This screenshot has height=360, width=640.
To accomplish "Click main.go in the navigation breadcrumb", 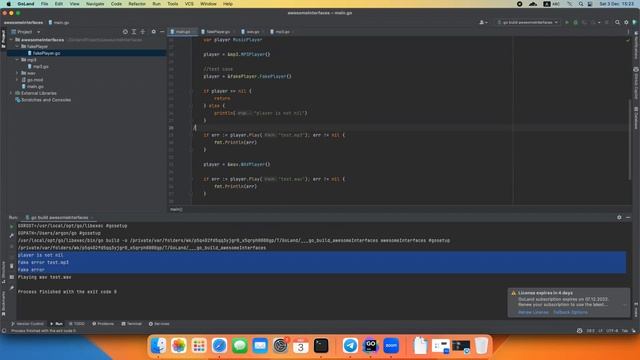I will 58,22.
